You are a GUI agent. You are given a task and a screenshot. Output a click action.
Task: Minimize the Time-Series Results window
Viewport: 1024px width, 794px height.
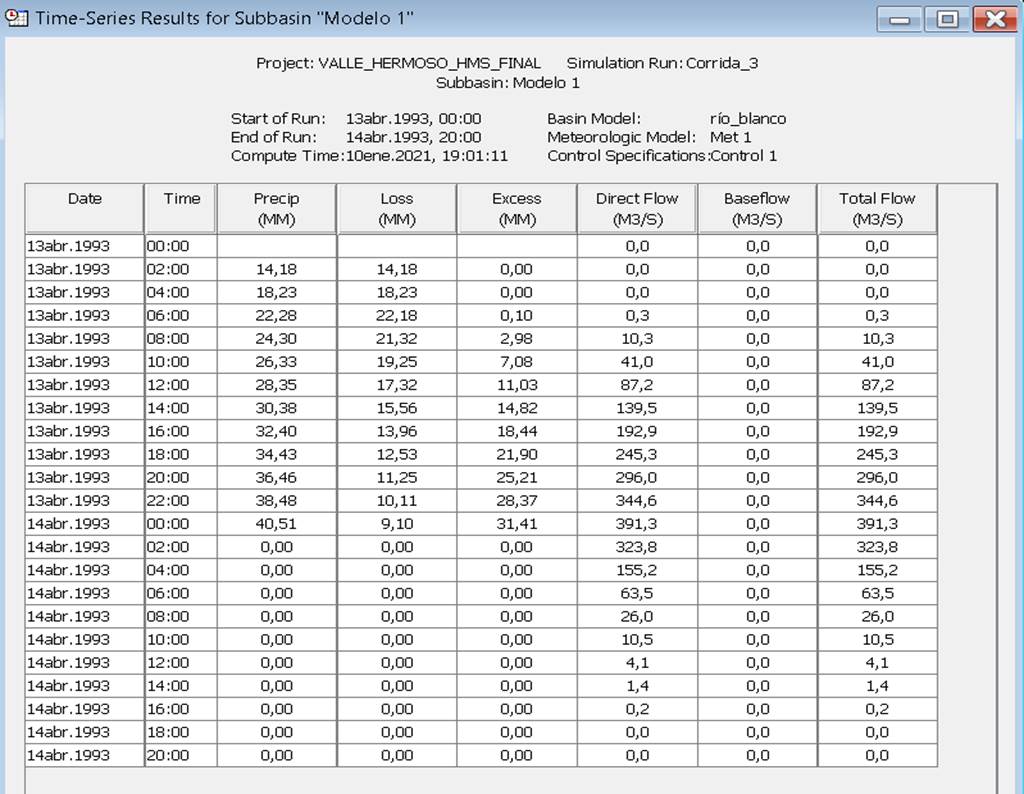tap(898, 19)
